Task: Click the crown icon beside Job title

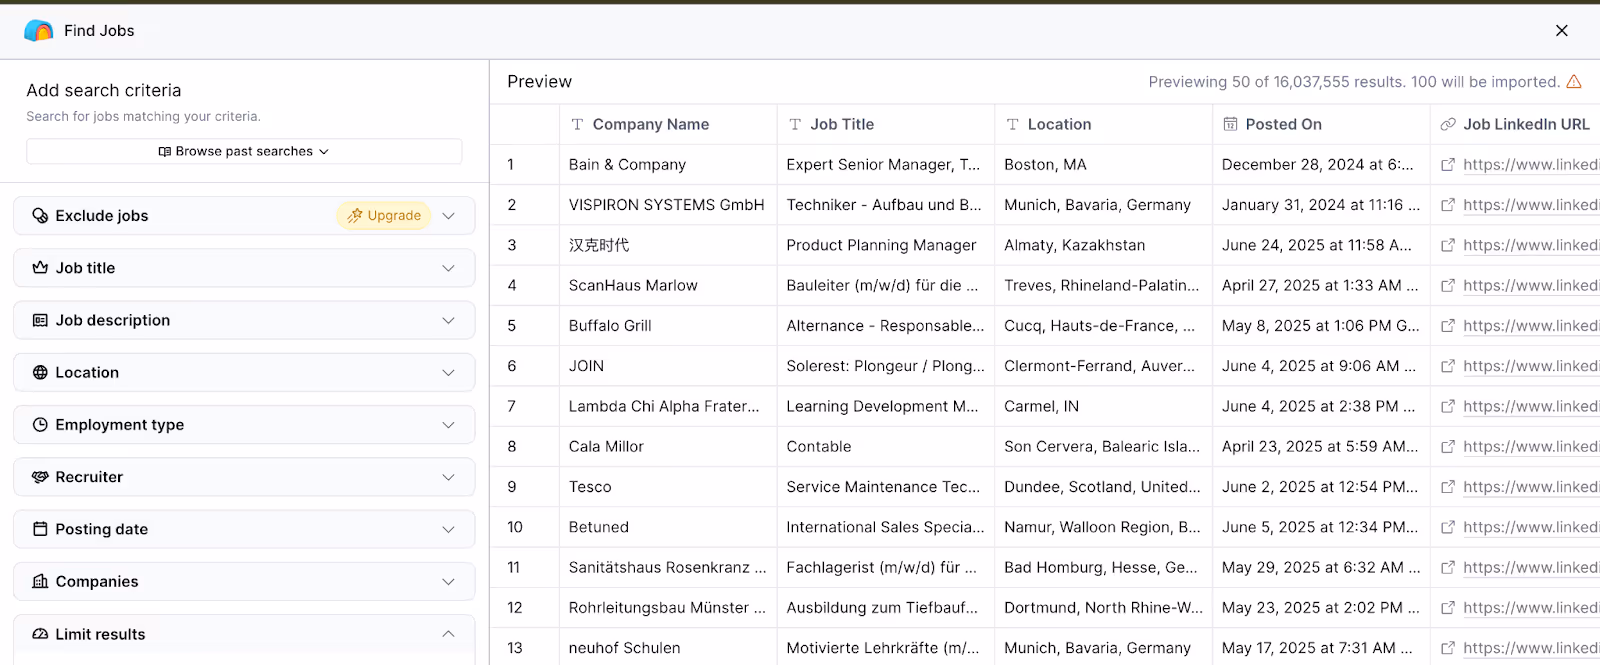Action: (x=40, y=268)
